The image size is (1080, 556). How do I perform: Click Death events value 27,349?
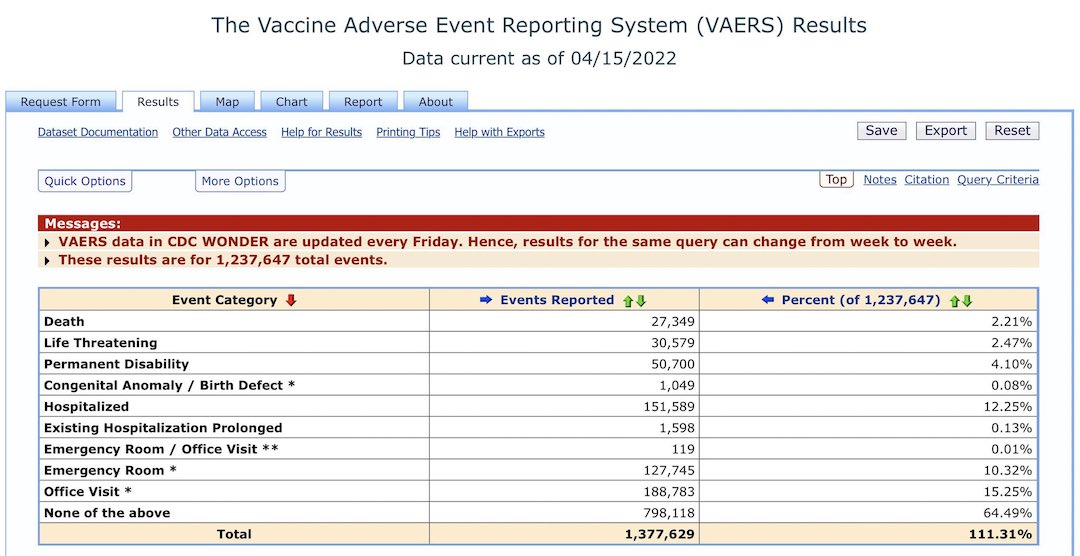[x=673, y=322]
